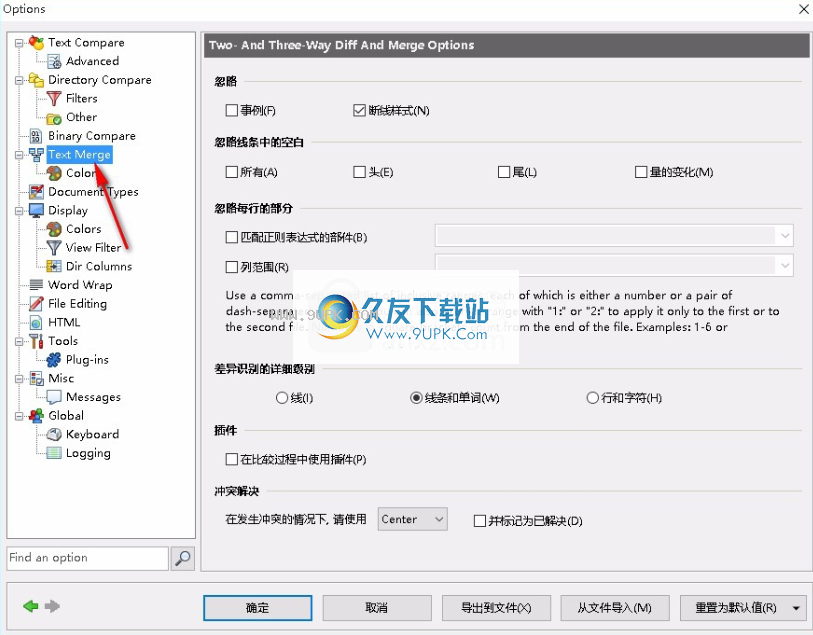Click the Text Compare apple icon
Image resolution: width=813 pixels, height=635 pixels.
pos(36,43)
